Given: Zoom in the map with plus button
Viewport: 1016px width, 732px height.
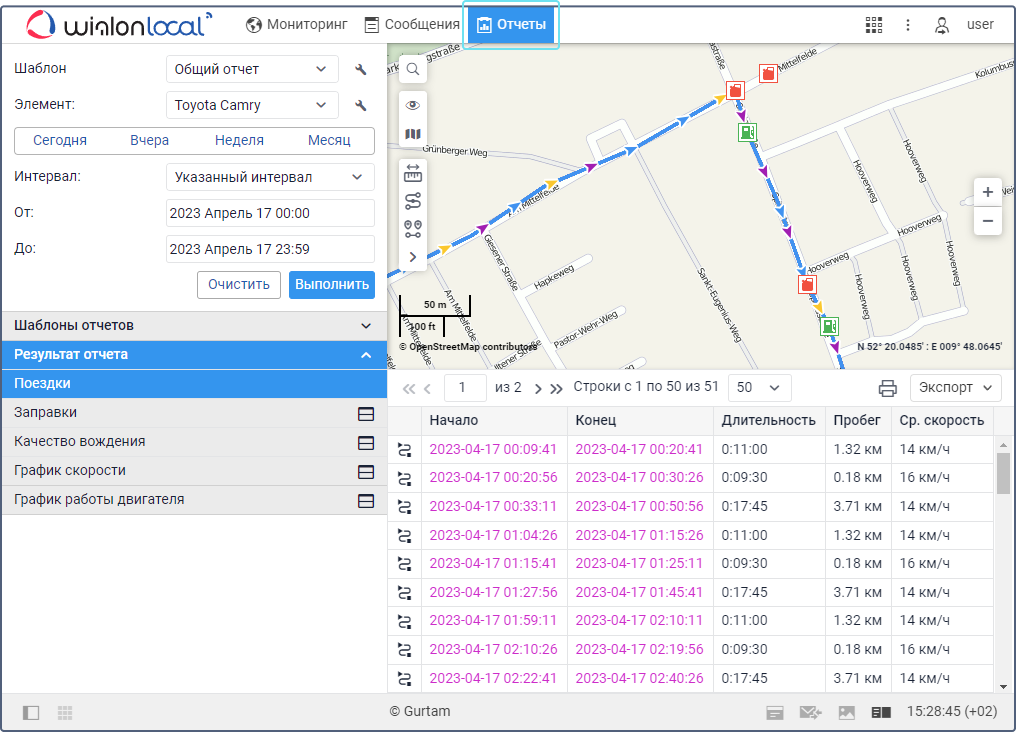Looking at the screenshot, I should [987, 192].
